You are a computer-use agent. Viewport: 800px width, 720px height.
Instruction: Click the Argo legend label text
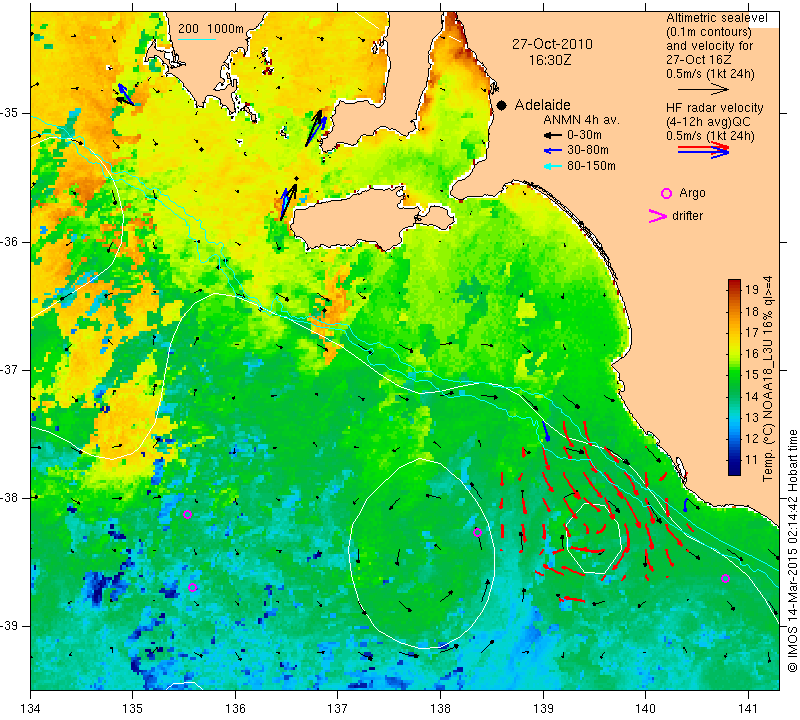tap(692, 193)
